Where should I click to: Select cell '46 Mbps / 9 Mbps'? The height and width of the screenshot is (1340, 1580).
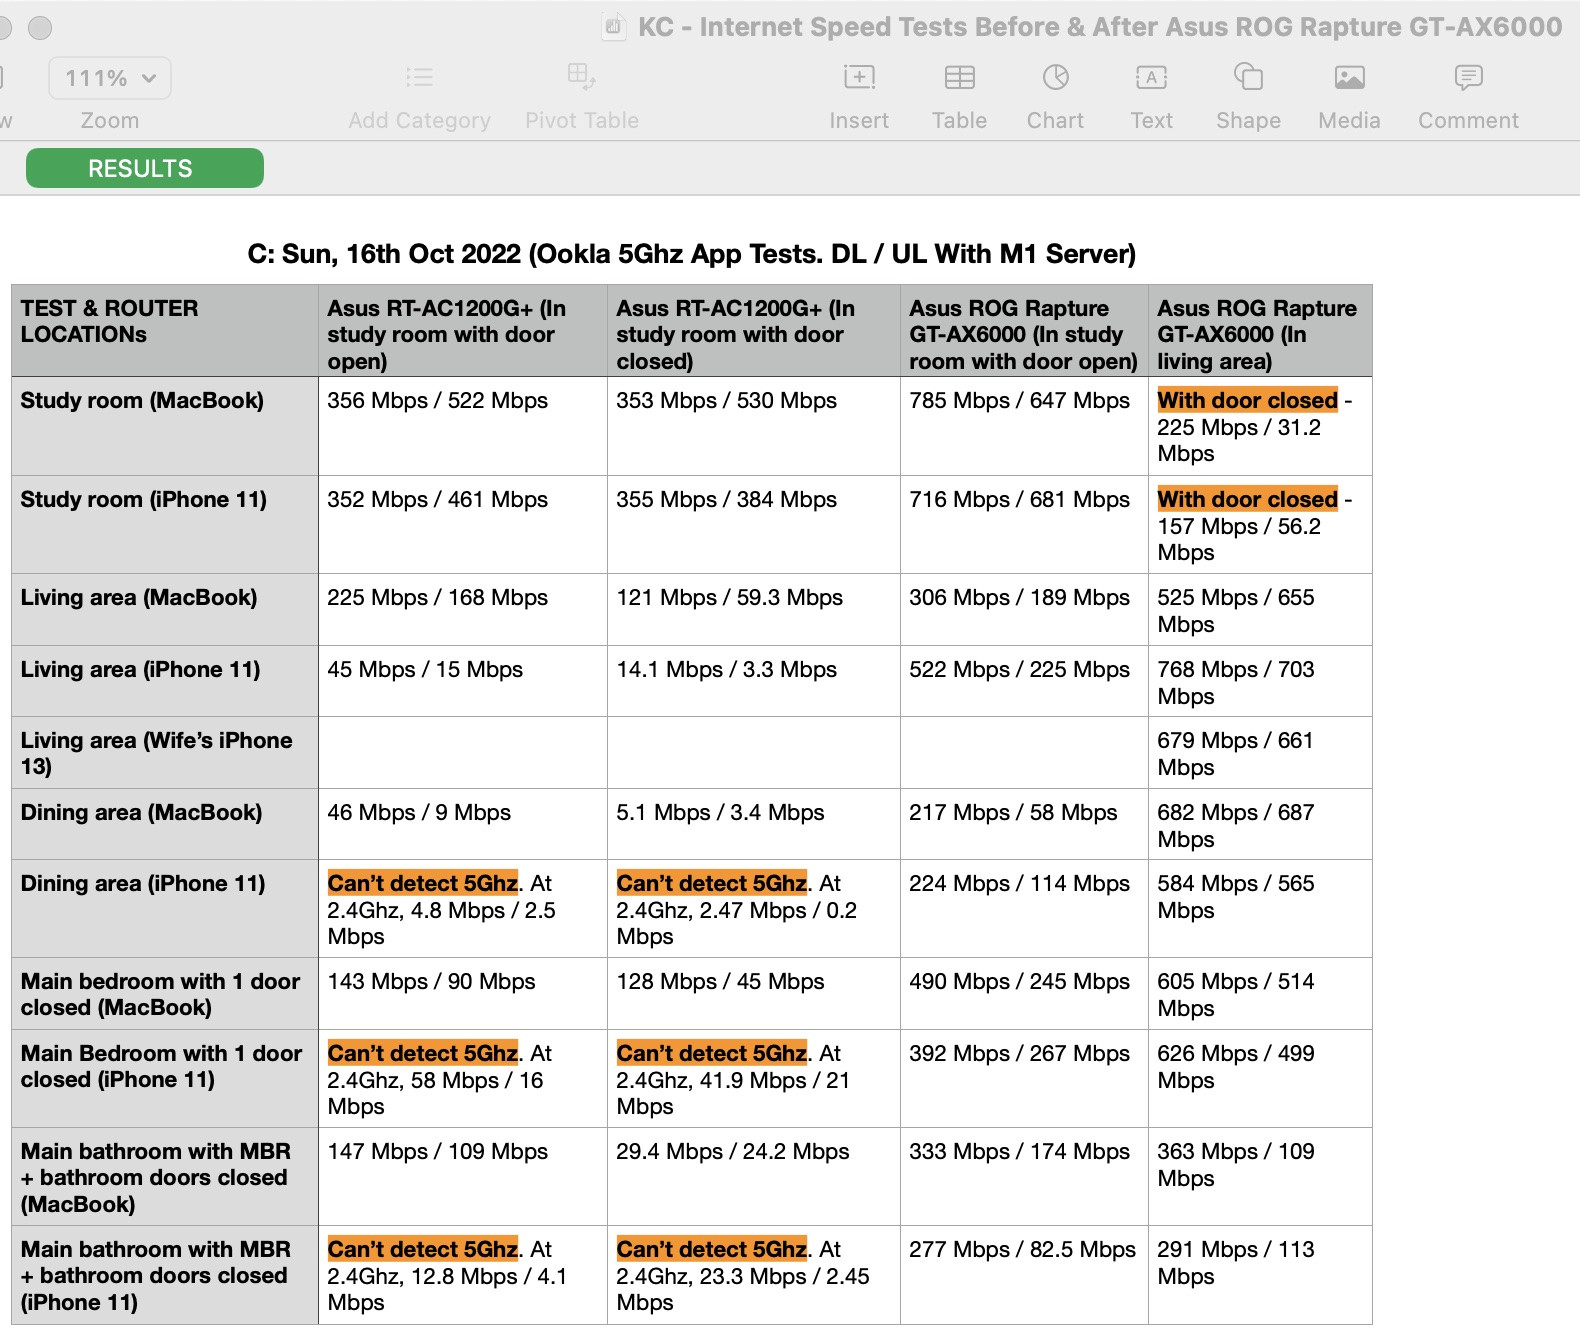coord(463,824)
